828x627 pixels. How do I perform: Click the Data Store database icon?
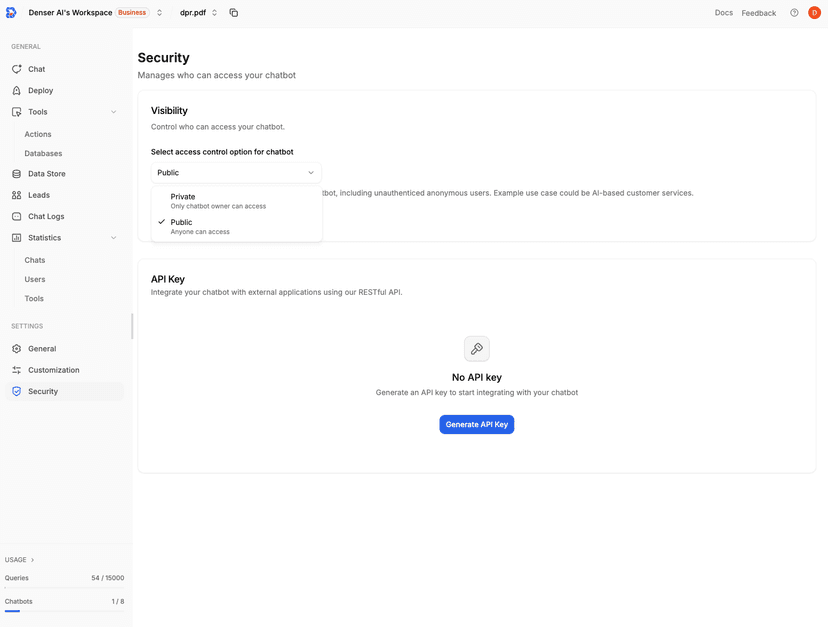[16, 173]
